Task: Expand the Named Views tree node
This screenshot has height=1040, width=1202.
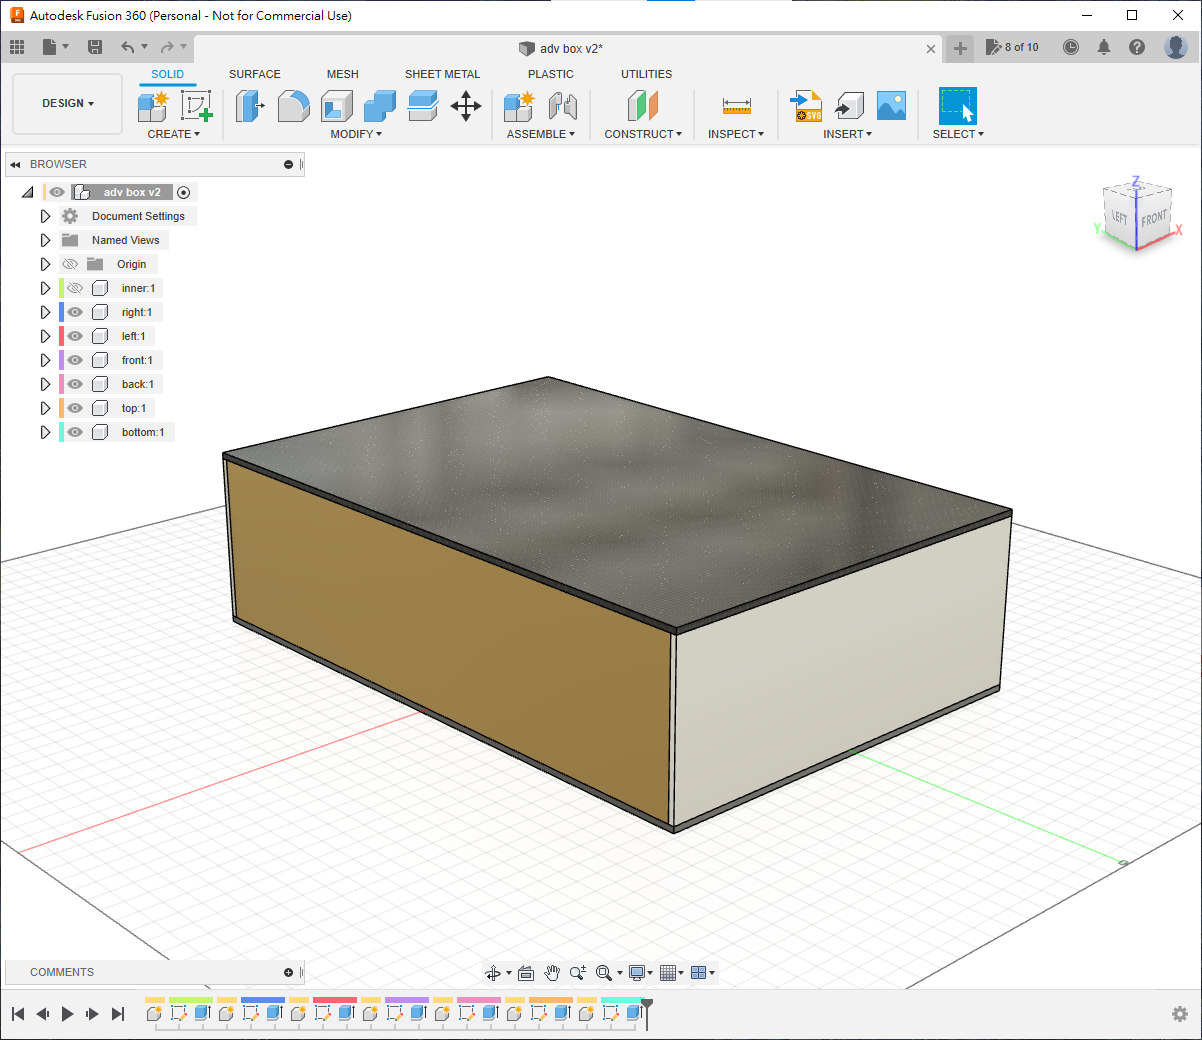Action: (45, 240)
